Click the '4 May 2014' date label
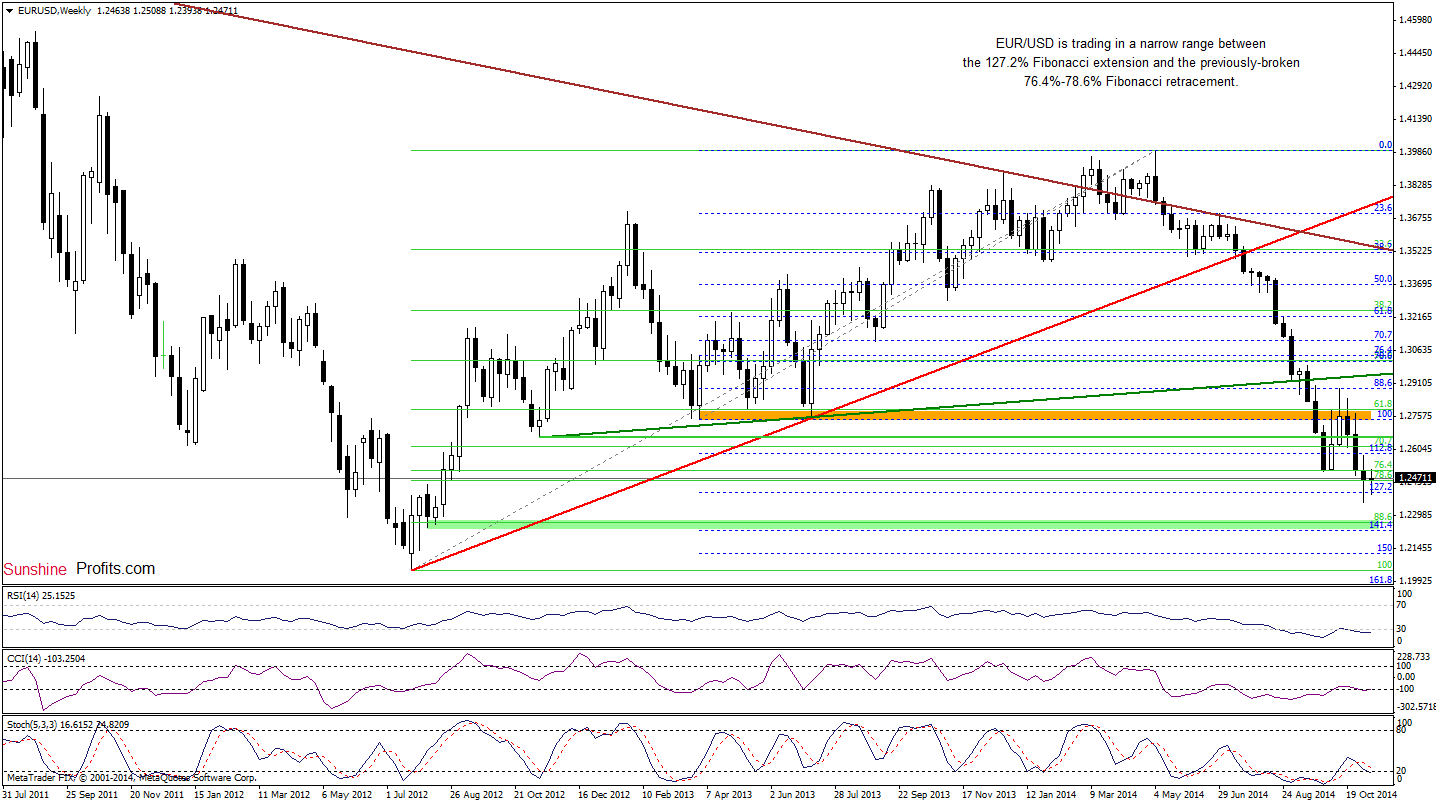This screenshot has width=1436, height=803. 1181,794
